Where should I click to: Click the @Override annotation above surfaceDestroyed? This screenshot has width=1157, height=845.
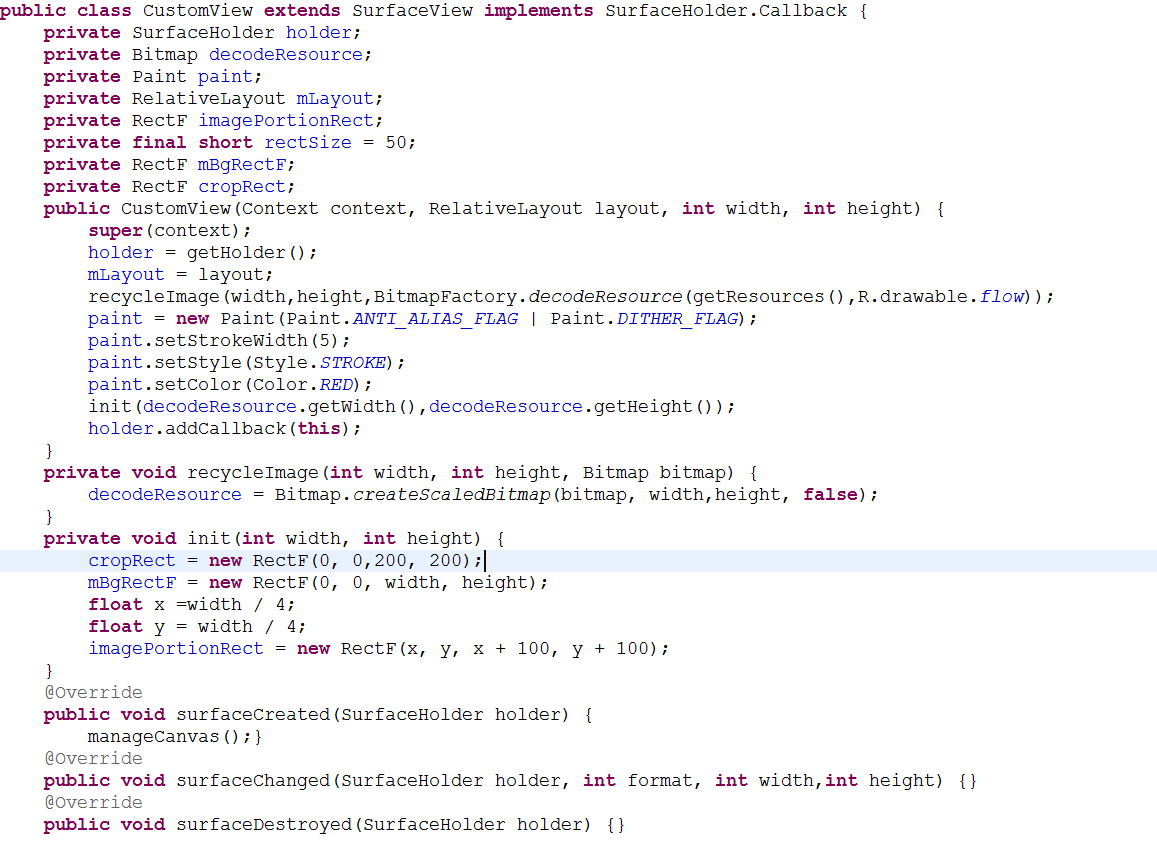tap(93, 803)
